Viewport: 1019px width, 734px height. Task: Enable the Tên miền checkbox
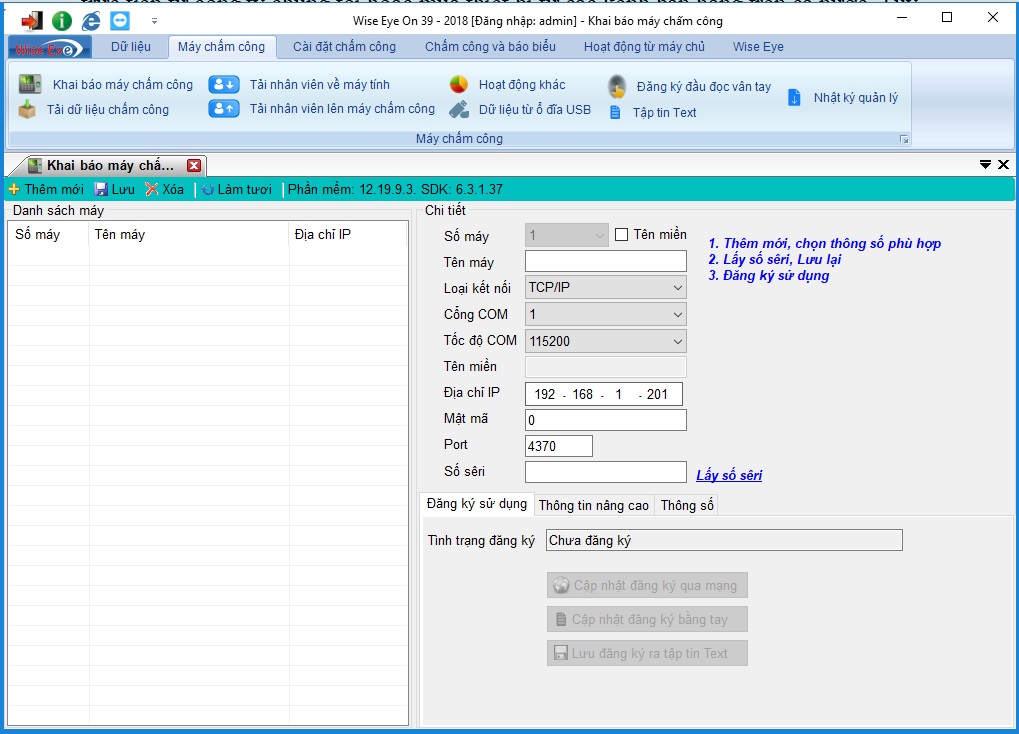pyautogui.click(x=622, y=235)
